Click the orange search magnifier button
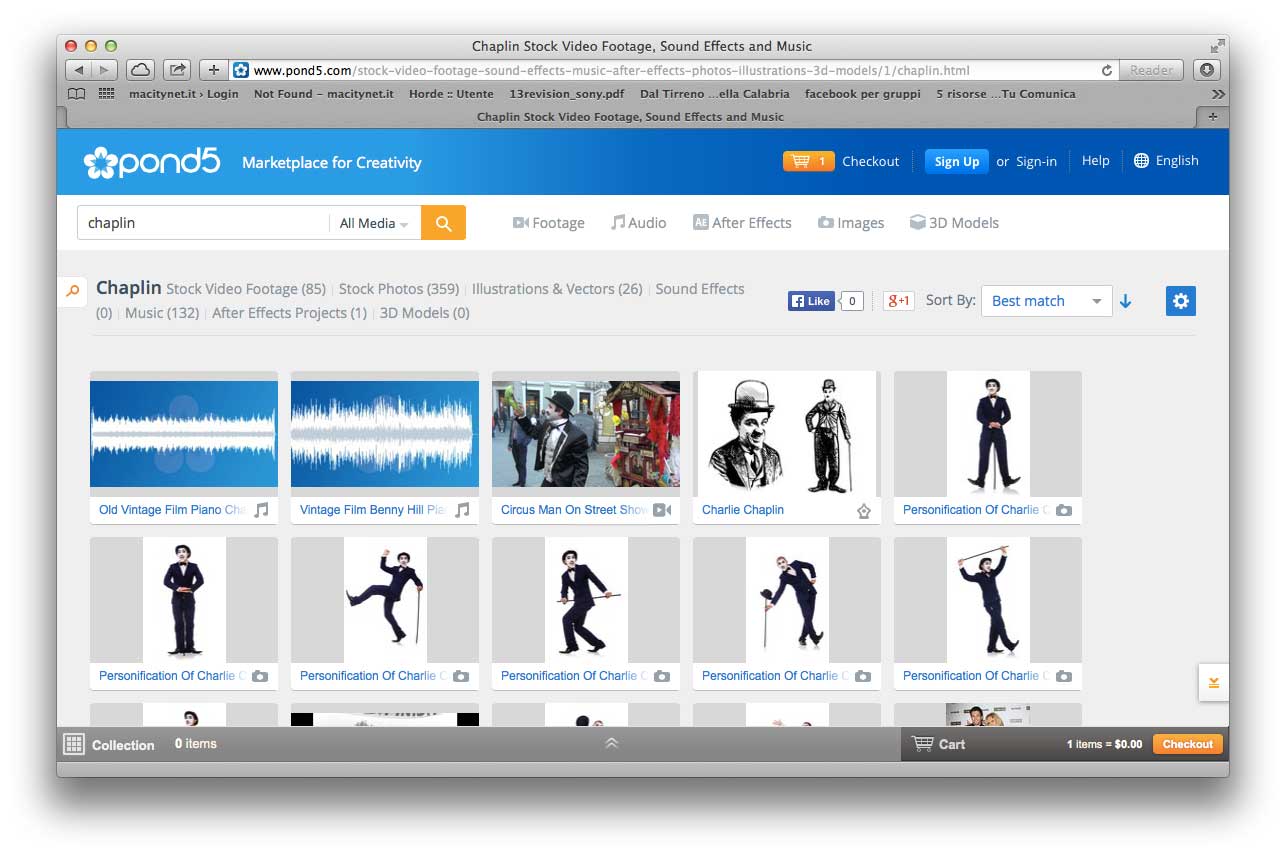Screen dimensions: 1286x856 443,223
